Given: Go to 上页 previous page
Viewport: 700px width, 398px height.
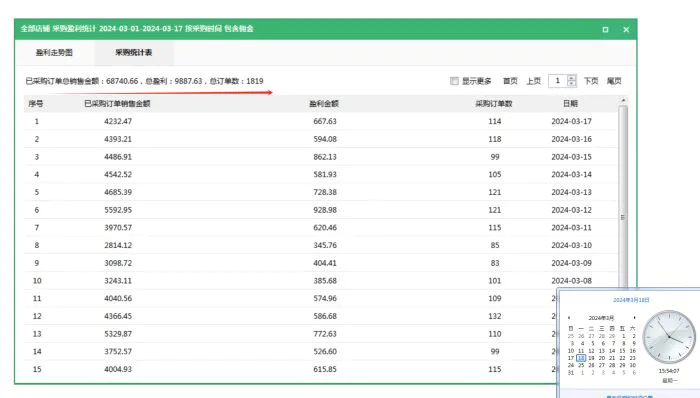Looking at the screenshot, I should [533, 81].
